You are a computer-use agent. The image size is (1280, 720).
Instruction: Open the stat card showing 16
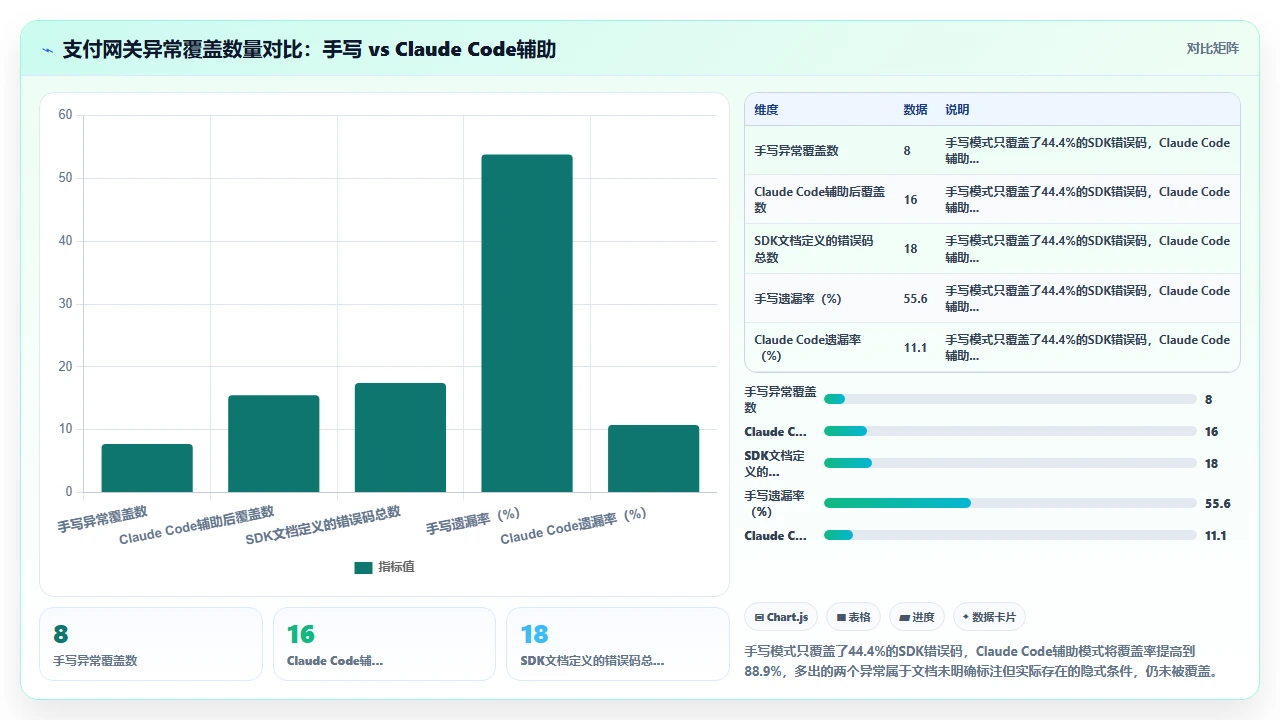pos(384,644)
